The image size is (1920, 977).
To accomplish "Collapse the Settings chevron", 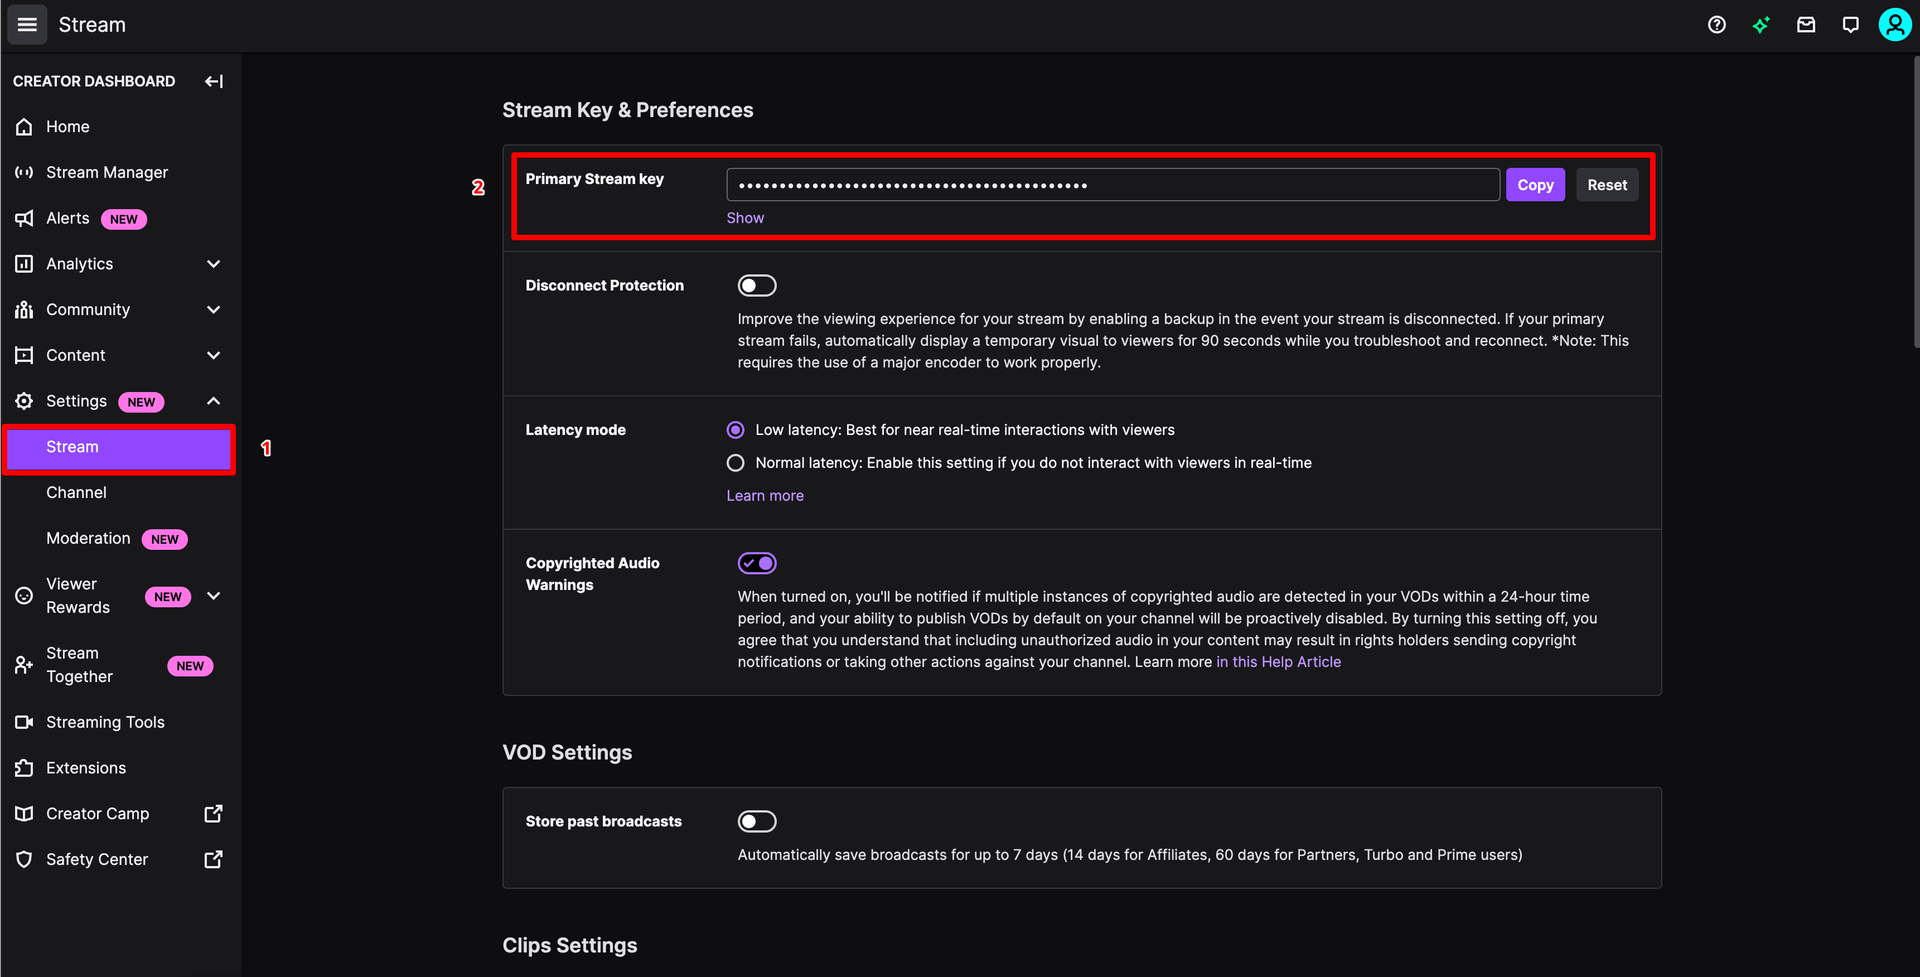I will click(213, 401).
